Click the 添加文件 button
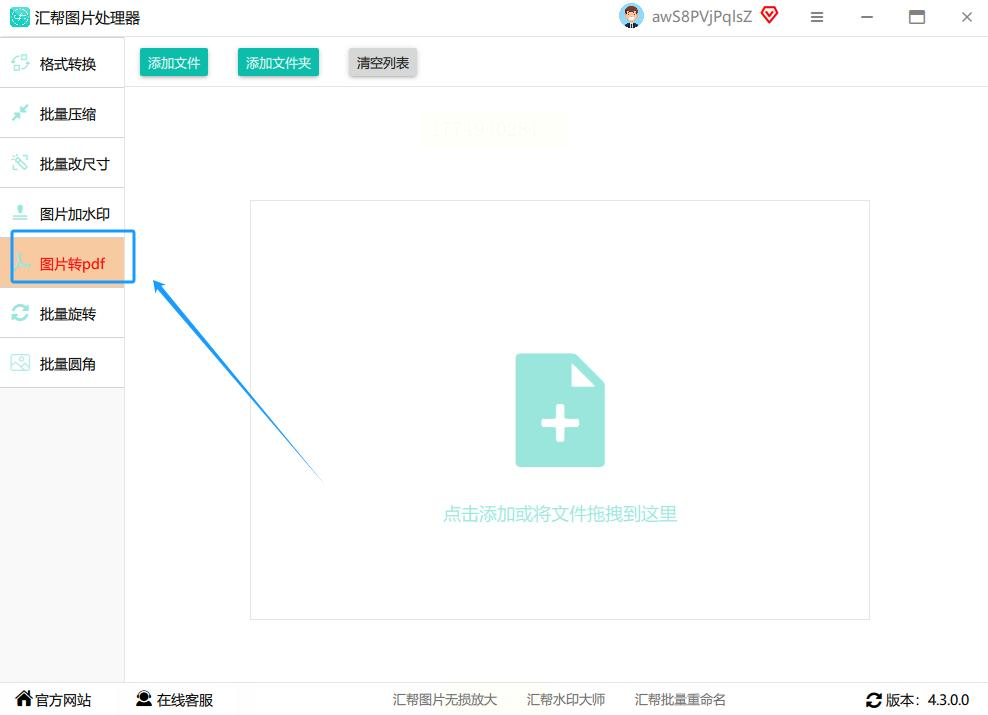Viewport: 988px width, 715px height. coord(174,62)
